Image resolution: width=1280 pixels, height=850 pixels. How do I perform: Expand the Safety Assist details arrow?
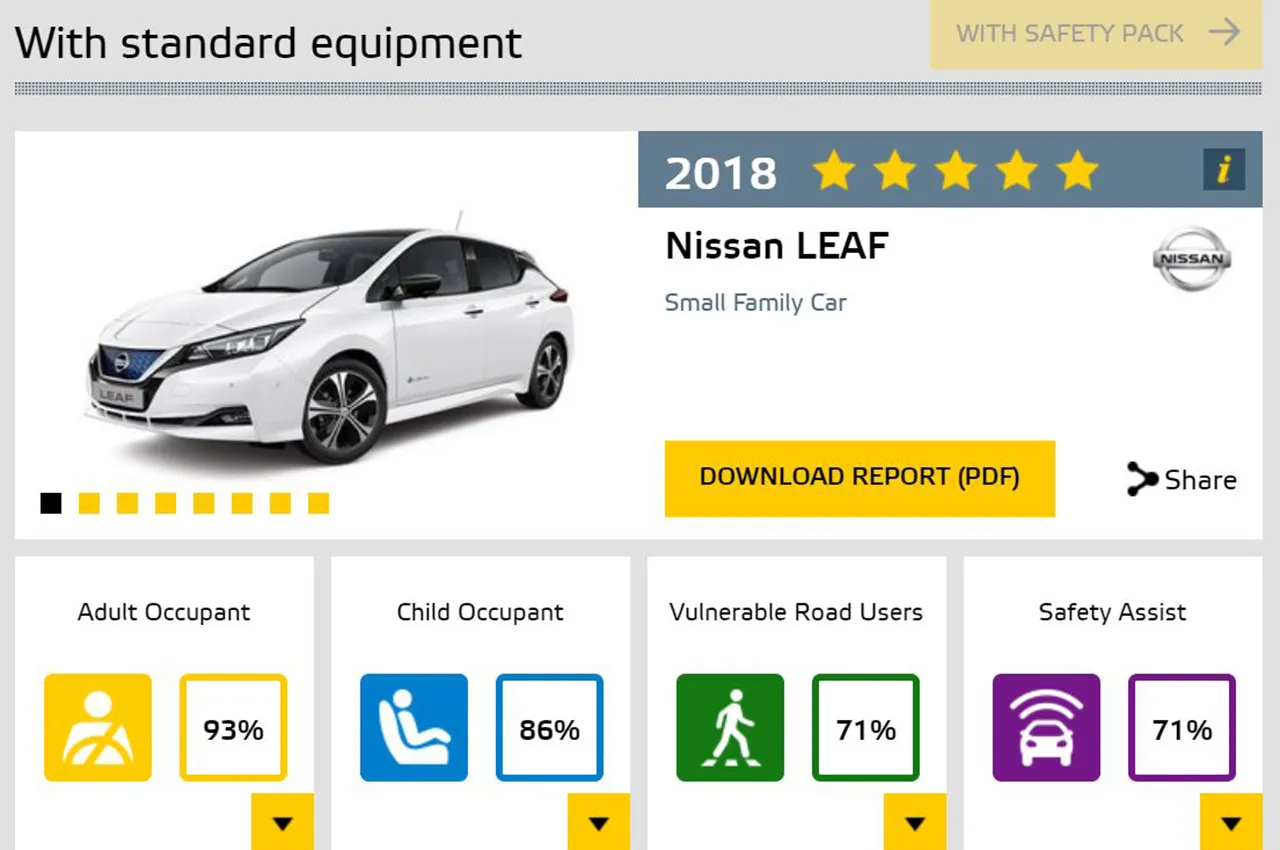click(x=1230, y=822)
